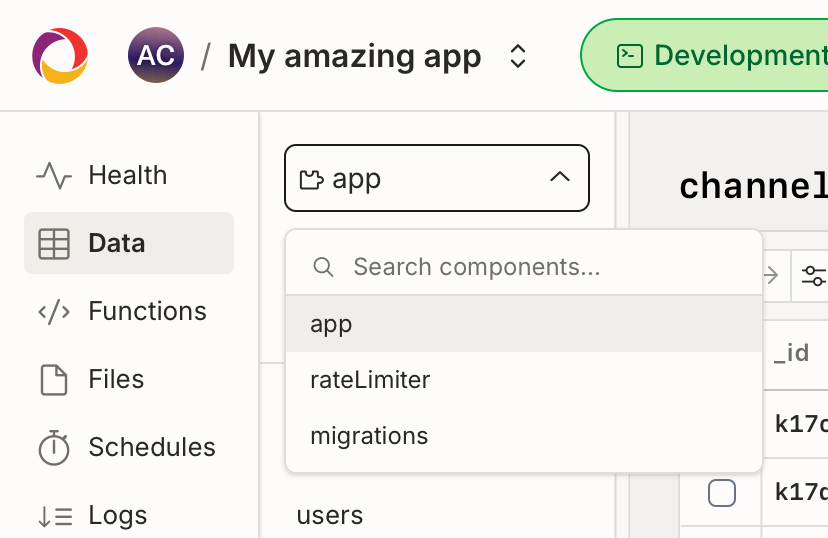Navigate to Functions
Viewport: 828px width, 538px height.
coord(129,311)
